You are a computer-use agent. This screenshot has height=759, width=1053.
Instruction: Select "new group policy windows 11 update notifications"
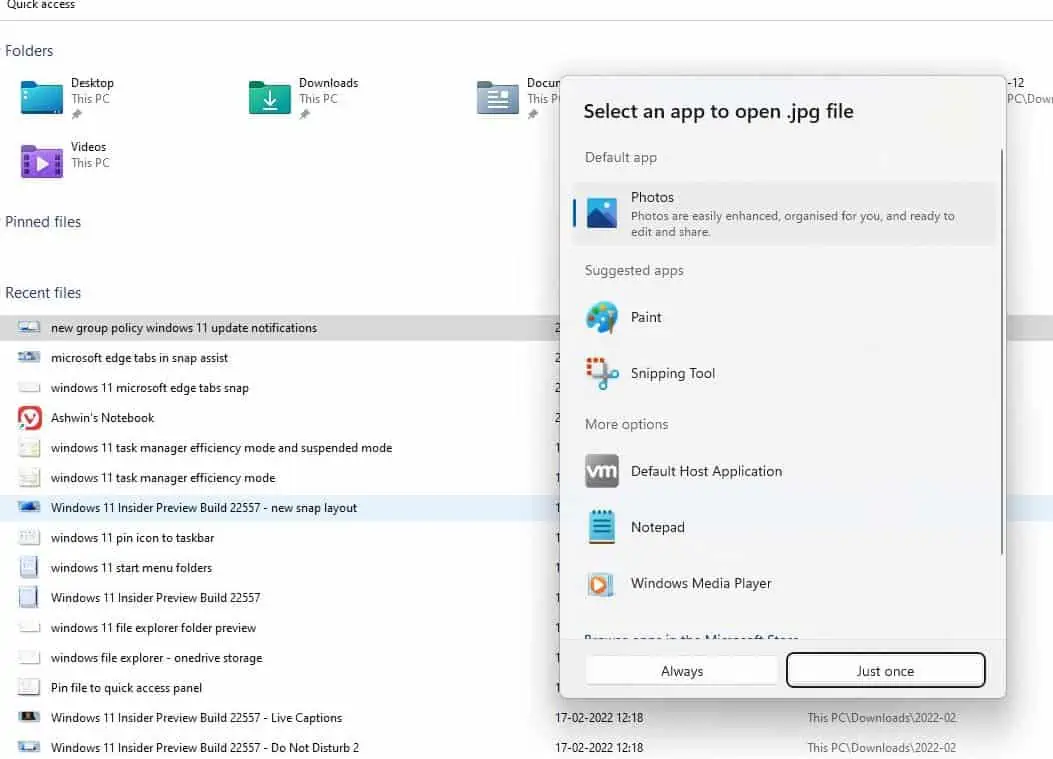pos(184,328)
